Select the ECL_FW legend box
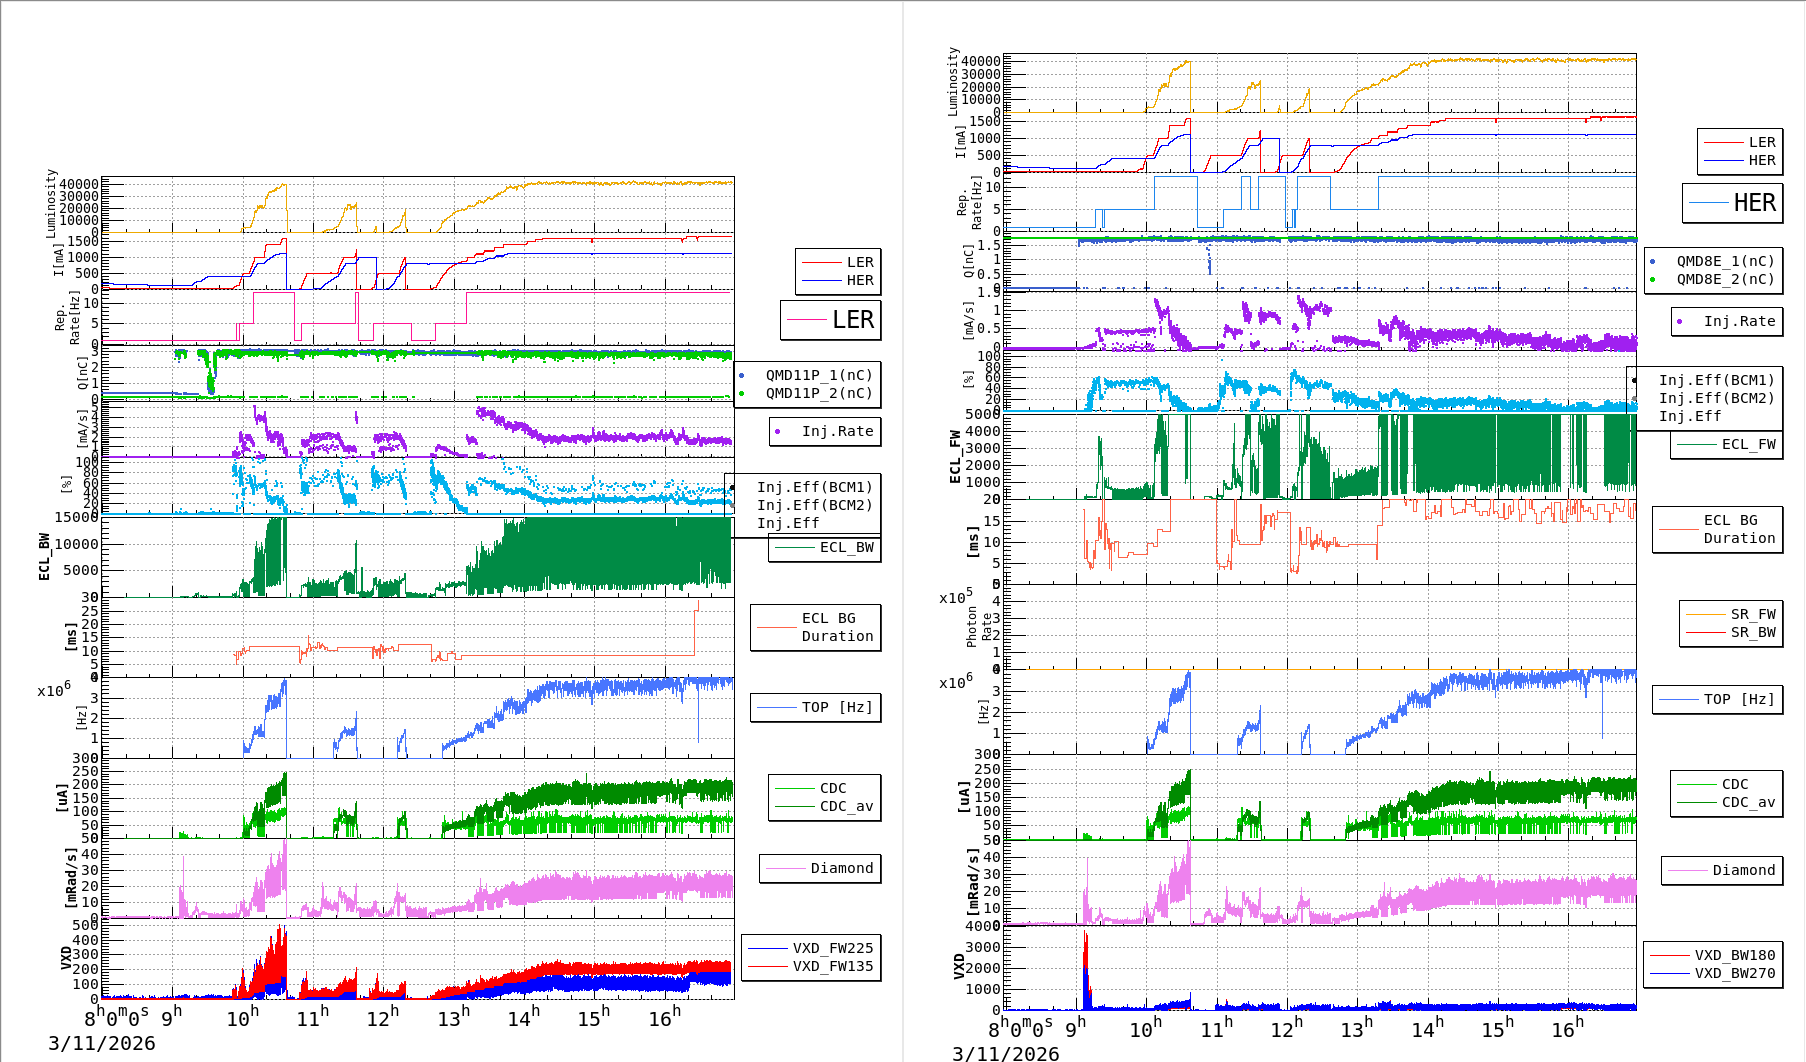1806x1062 pixels. coord(1727,444)
